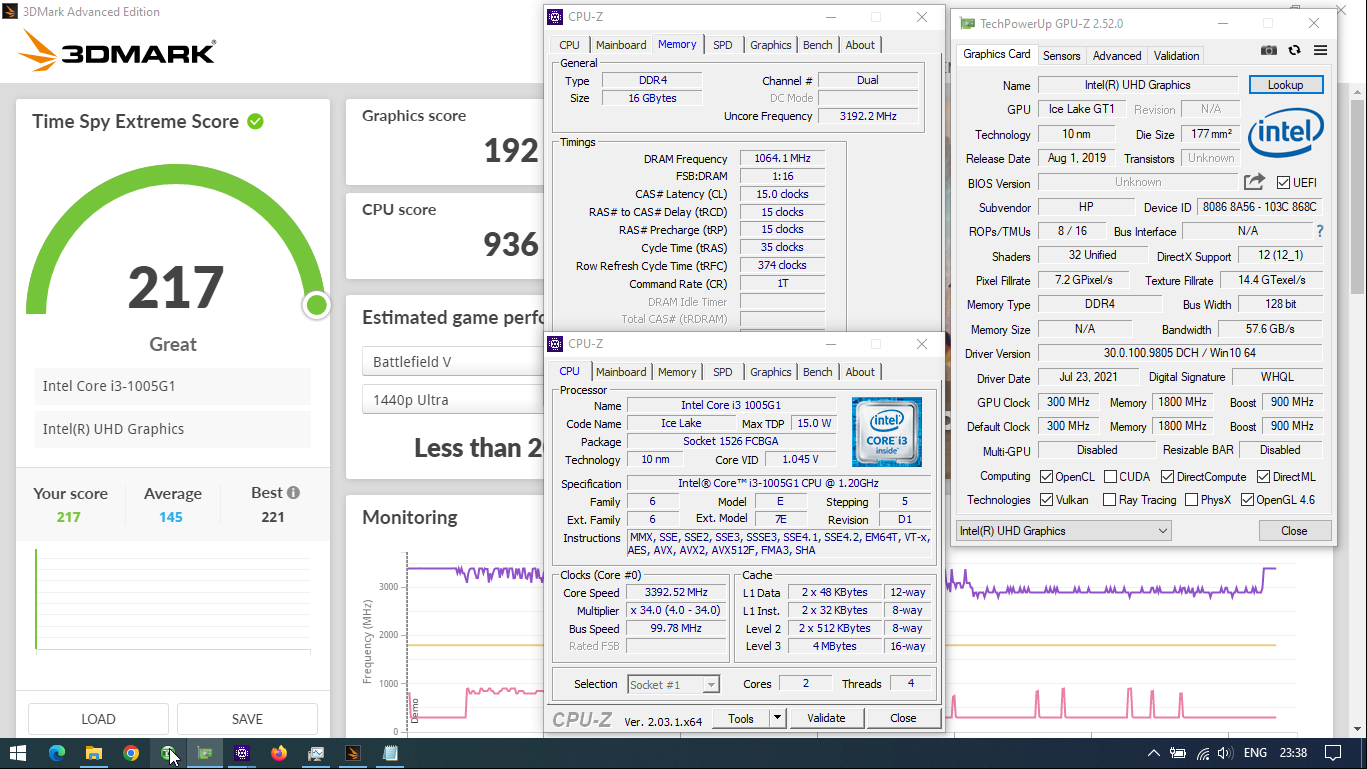The image size is (1367, 769).
Task: Toggle the PhysX checkbox
Action: (x=1191, y=500)
